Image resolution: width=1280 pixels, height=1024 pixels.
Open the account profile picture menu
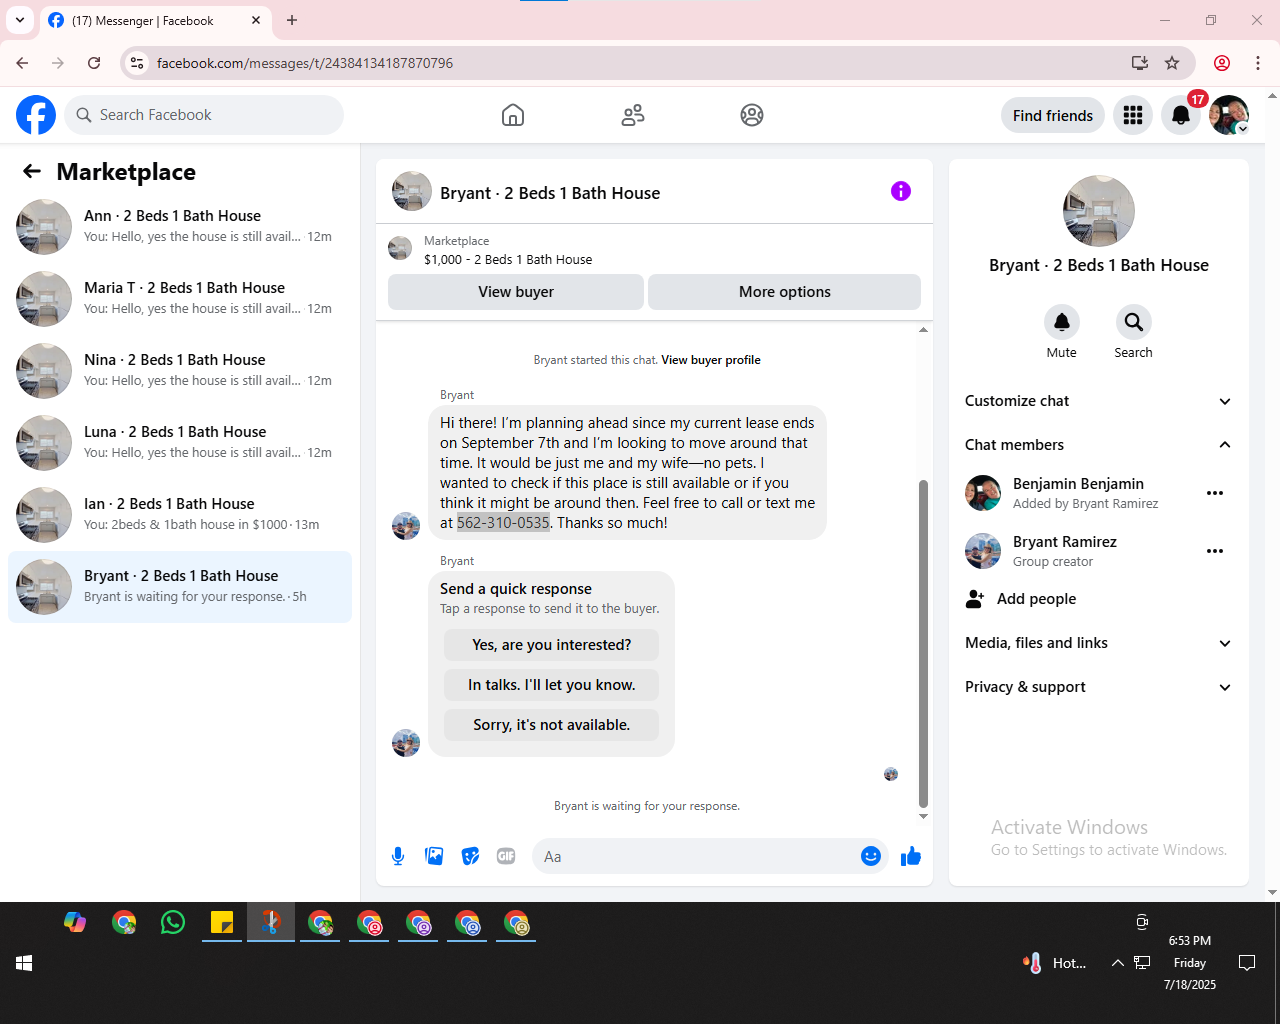click(x=1229, y=115)
